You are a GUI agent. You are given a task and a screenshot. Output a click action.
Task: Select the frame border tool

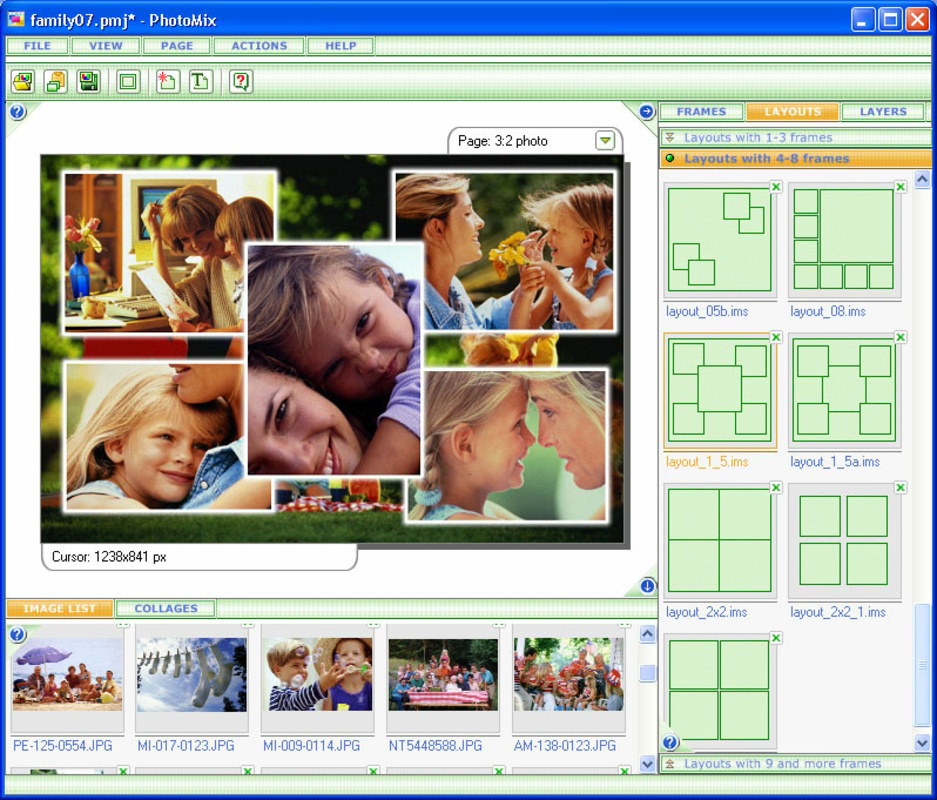click(x=129, y=81)
